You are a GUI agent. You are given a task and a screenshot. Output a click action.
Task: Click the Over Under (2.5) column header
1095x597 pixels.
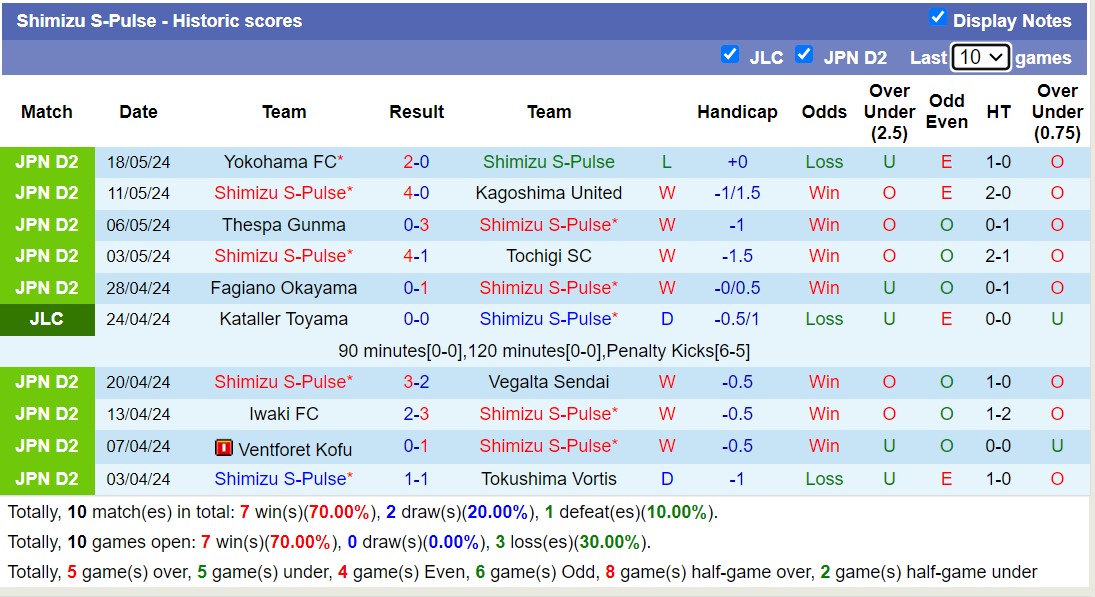coord(889,112)
